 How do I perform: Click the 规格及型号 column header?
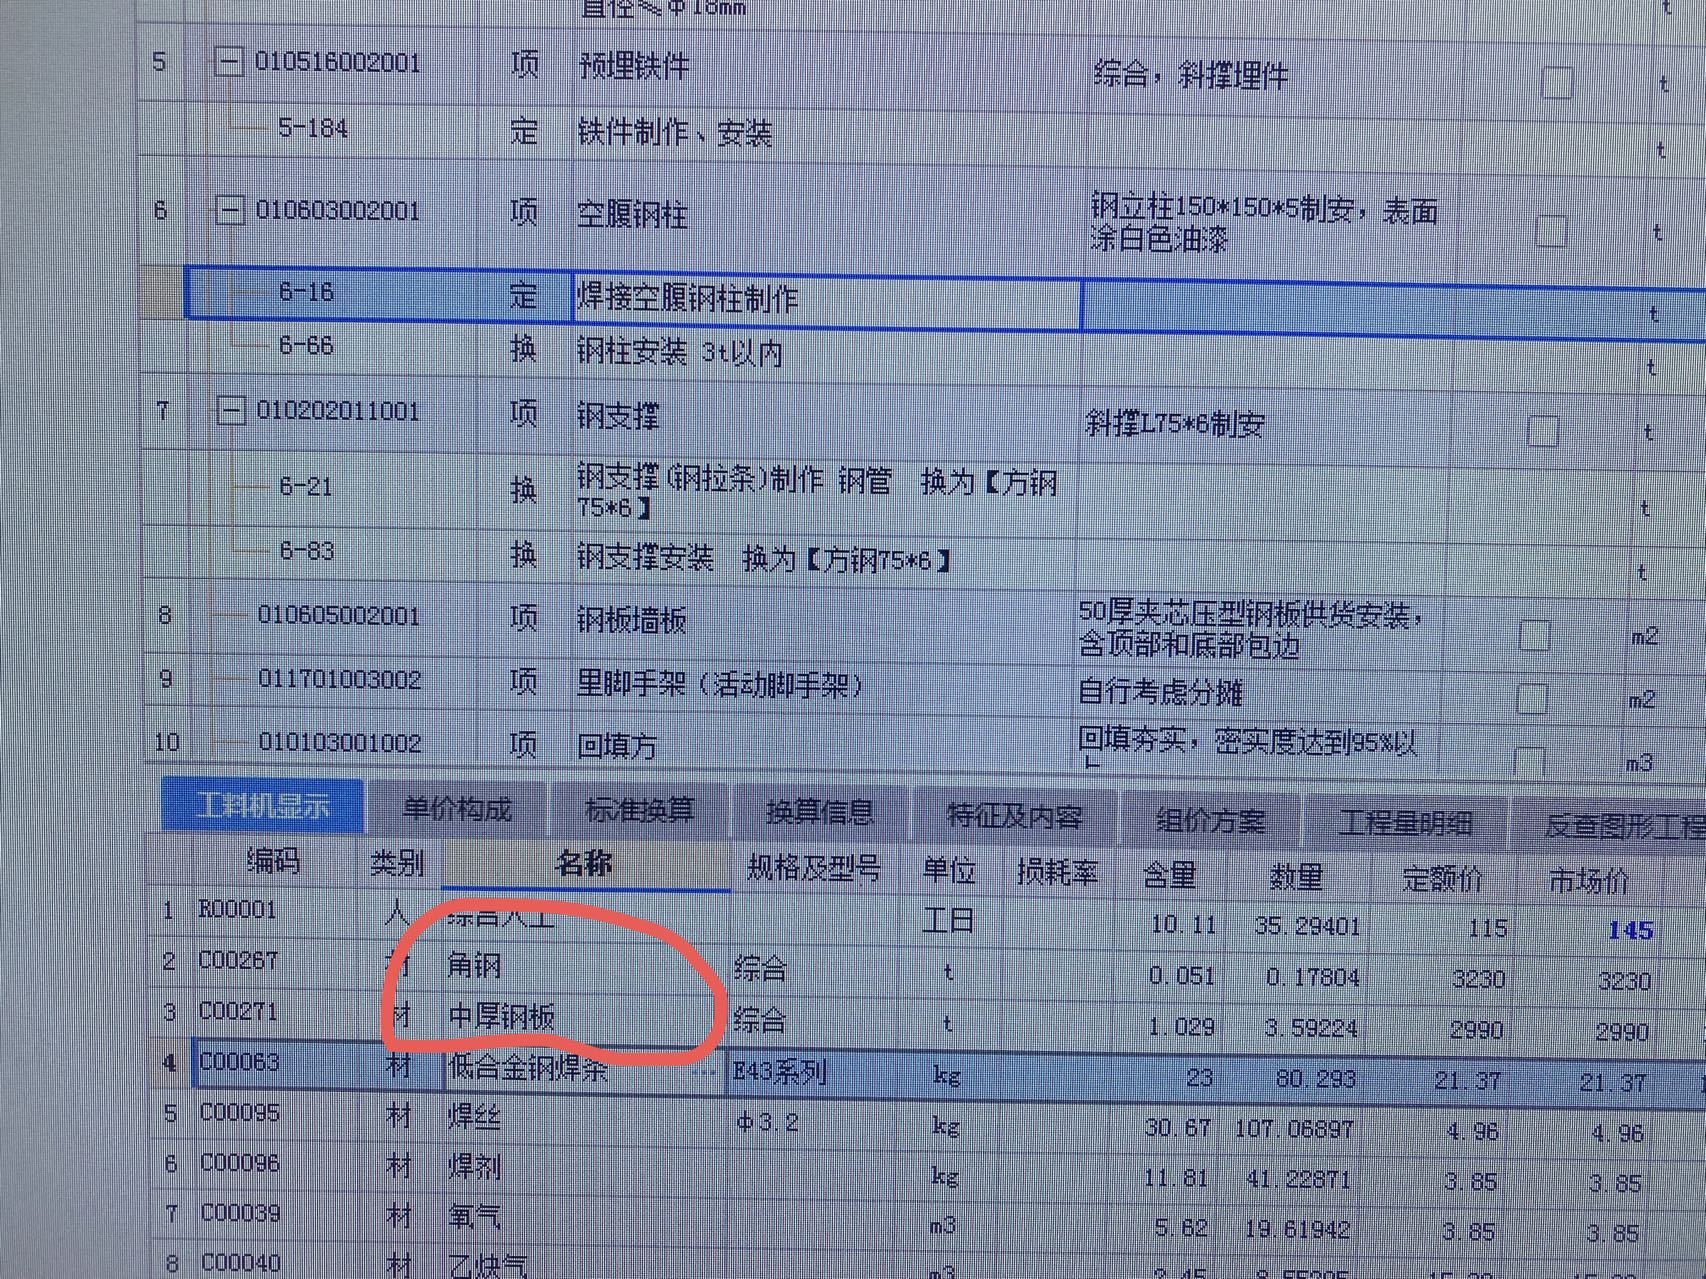click(814, 869)
